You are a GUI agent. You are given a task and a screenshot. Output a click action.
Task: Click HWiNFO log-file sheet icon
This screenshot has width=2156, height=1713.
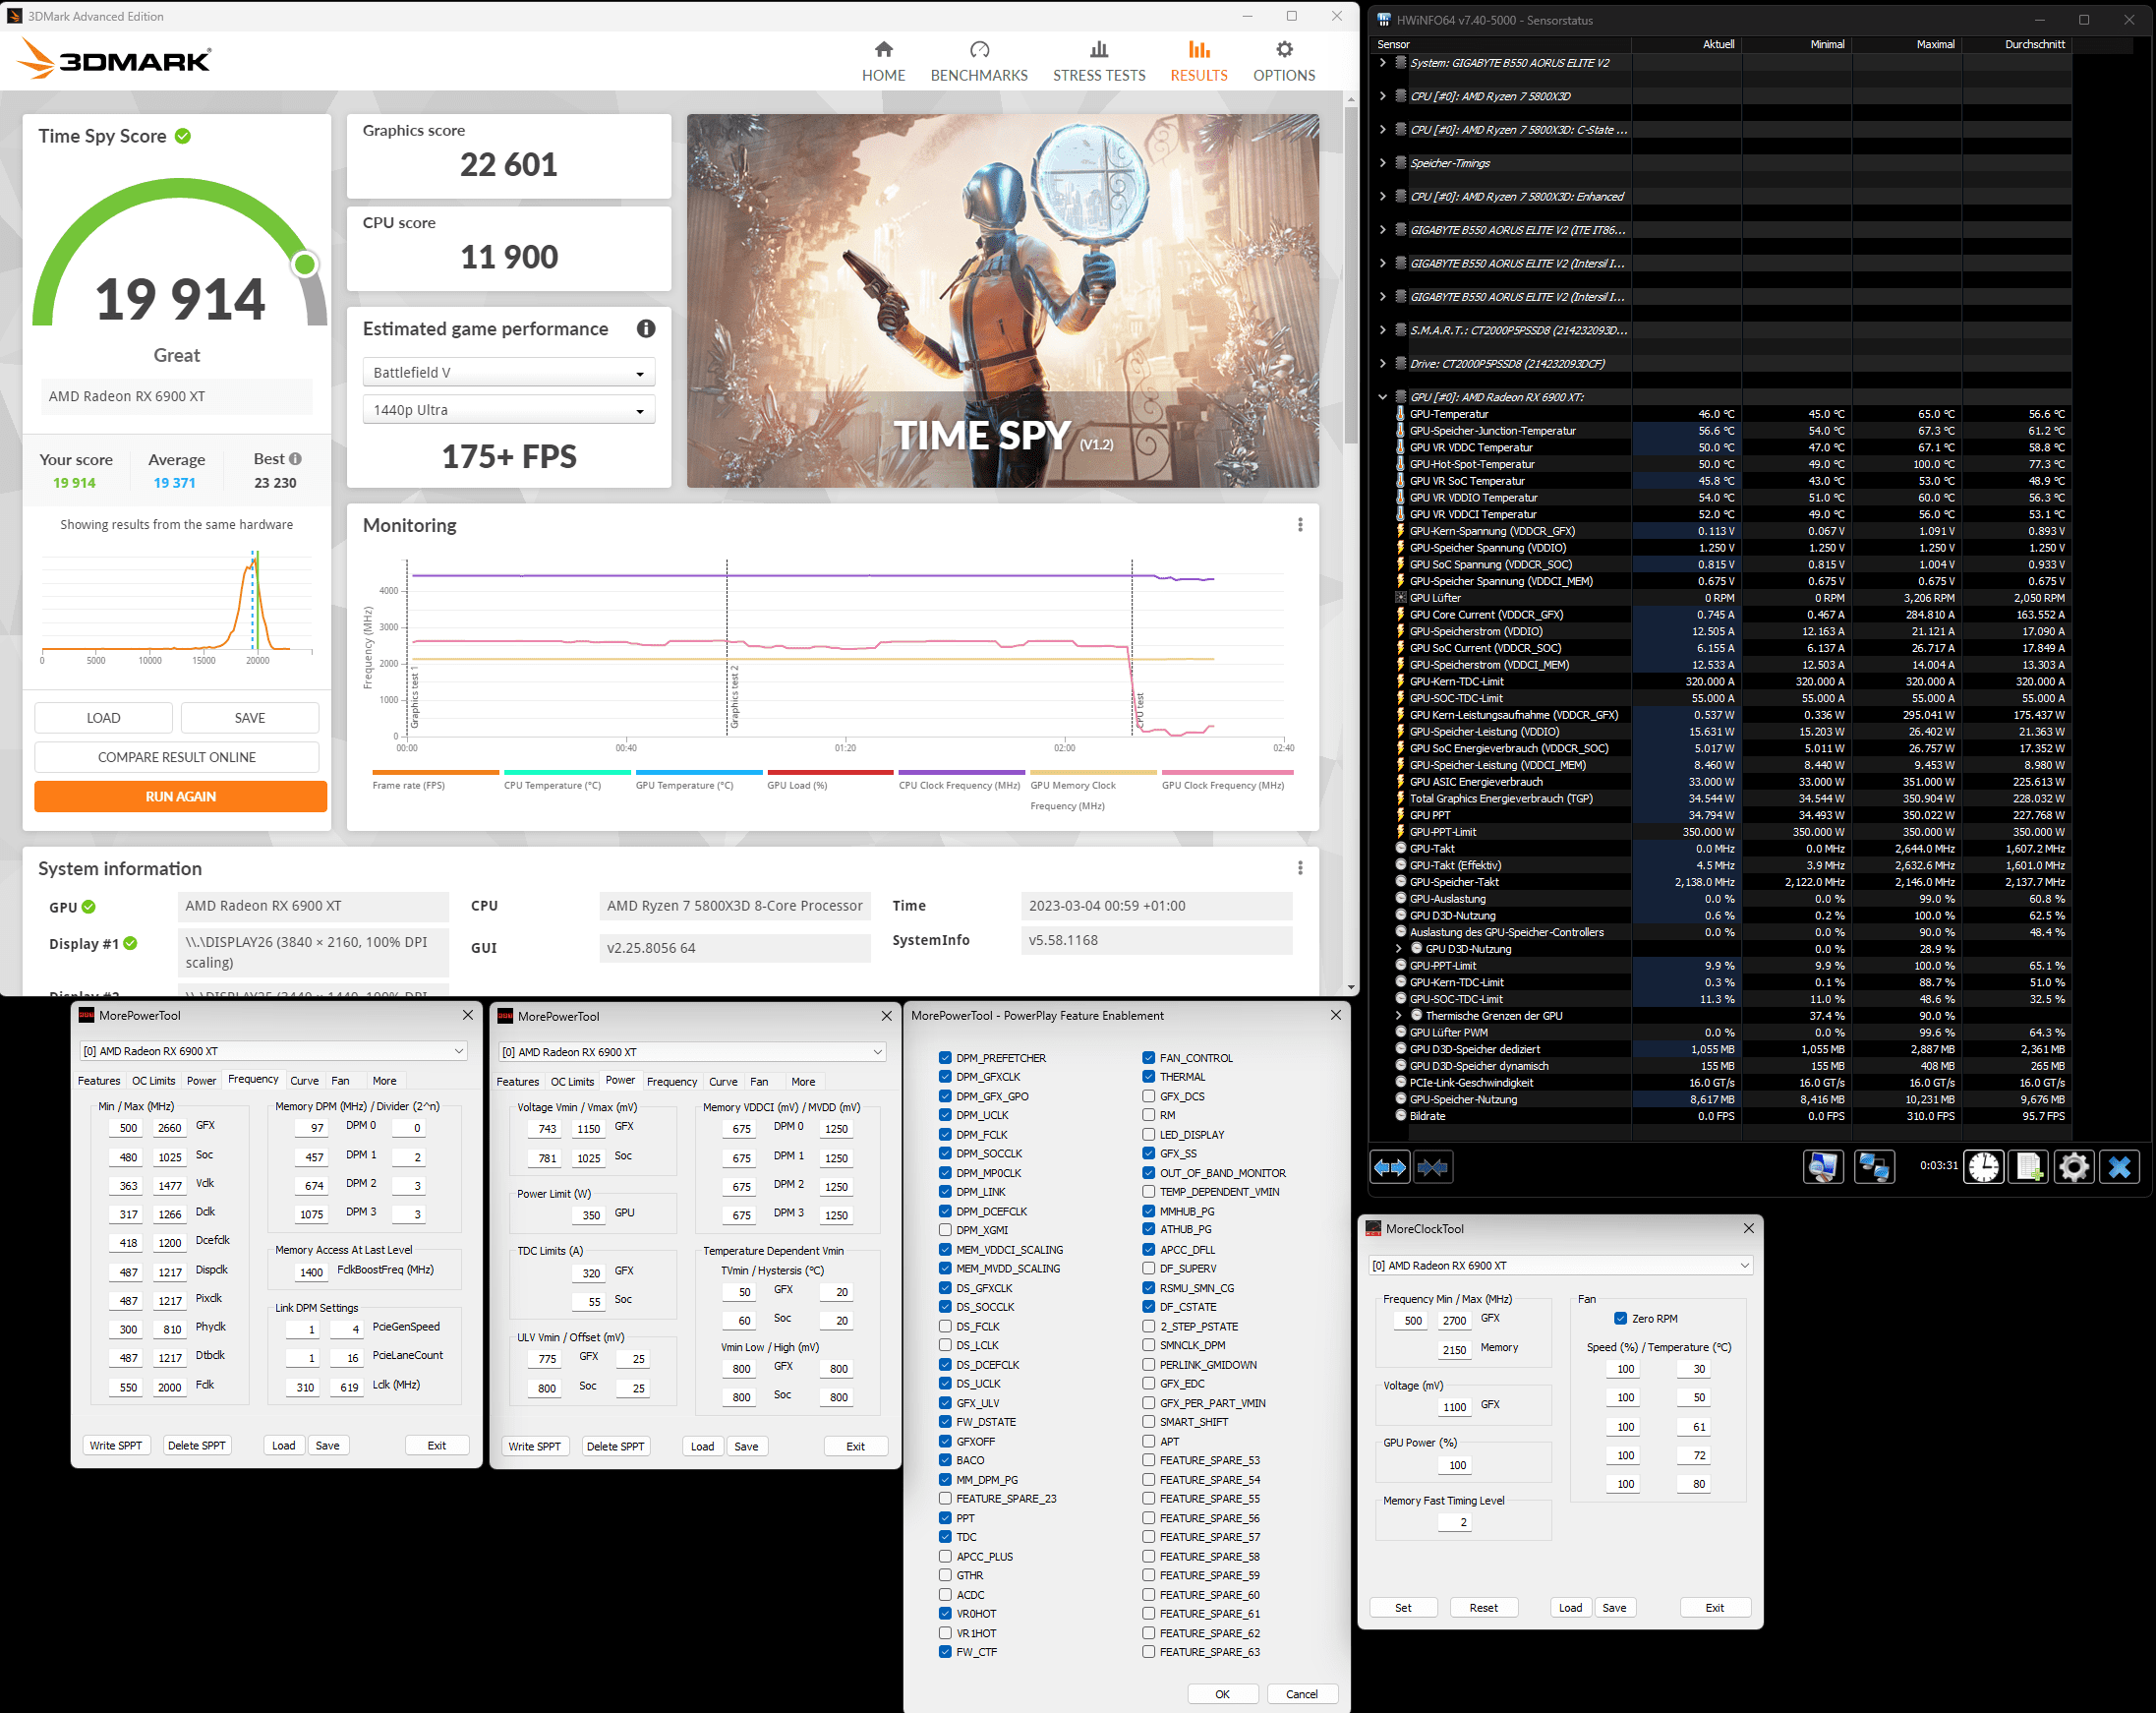[x=2030, y=1167]
